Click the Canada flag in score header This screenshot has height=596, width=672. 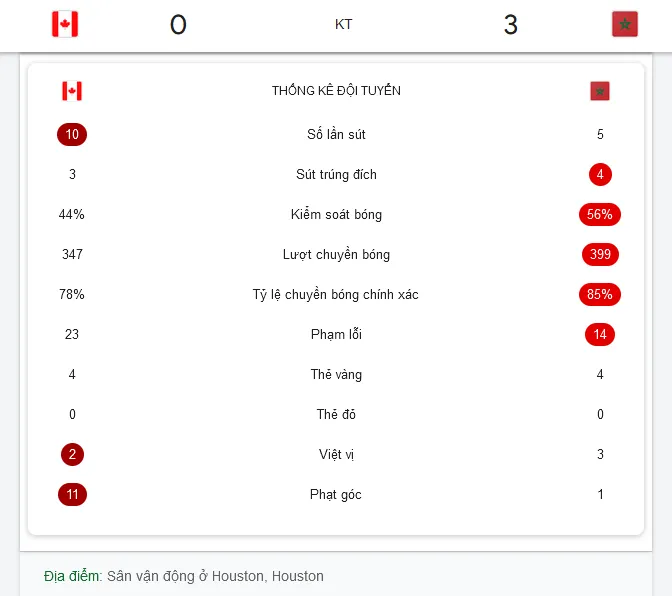(65, 24)
